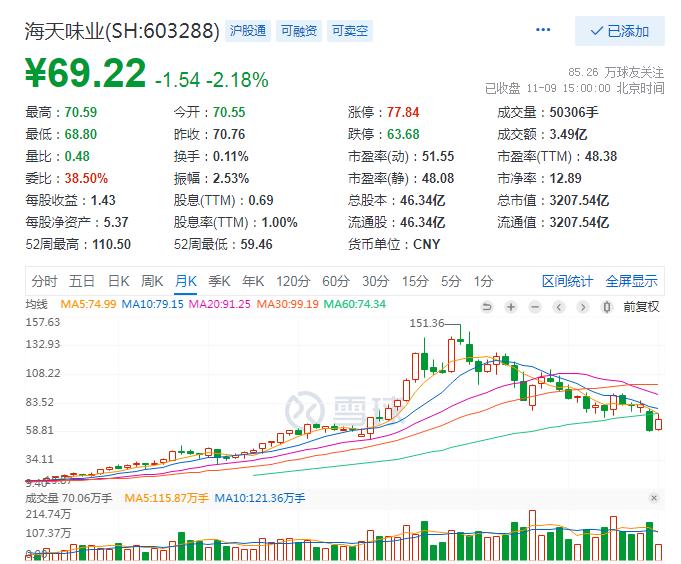The width and height of the screenshot is (681, 564).
Task: Click the current price ¥69.22
Action: click(x=86, y=73)
